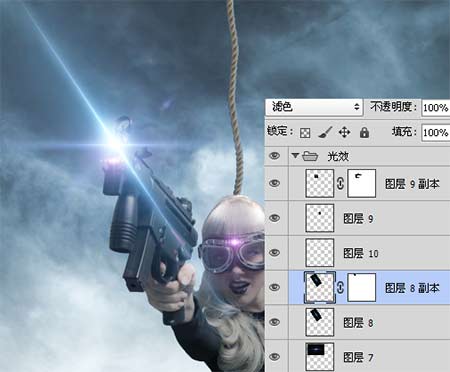Click the lock image pixels brush icon
450x372 pixels.
tap(325, 132)
